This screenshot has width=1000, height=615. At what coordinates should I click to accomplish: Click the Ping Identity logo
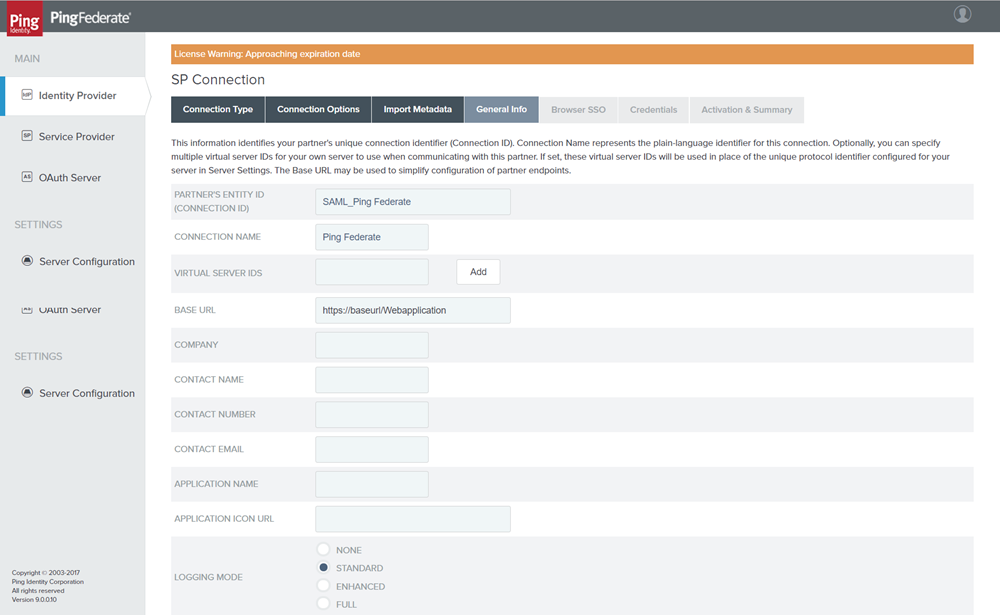tap(25, 18)
